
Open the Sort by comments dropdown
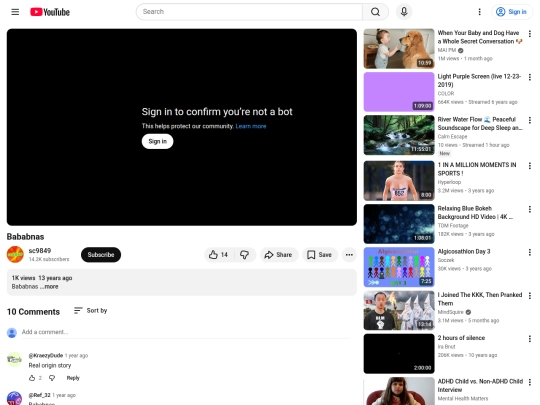[91, 311]
